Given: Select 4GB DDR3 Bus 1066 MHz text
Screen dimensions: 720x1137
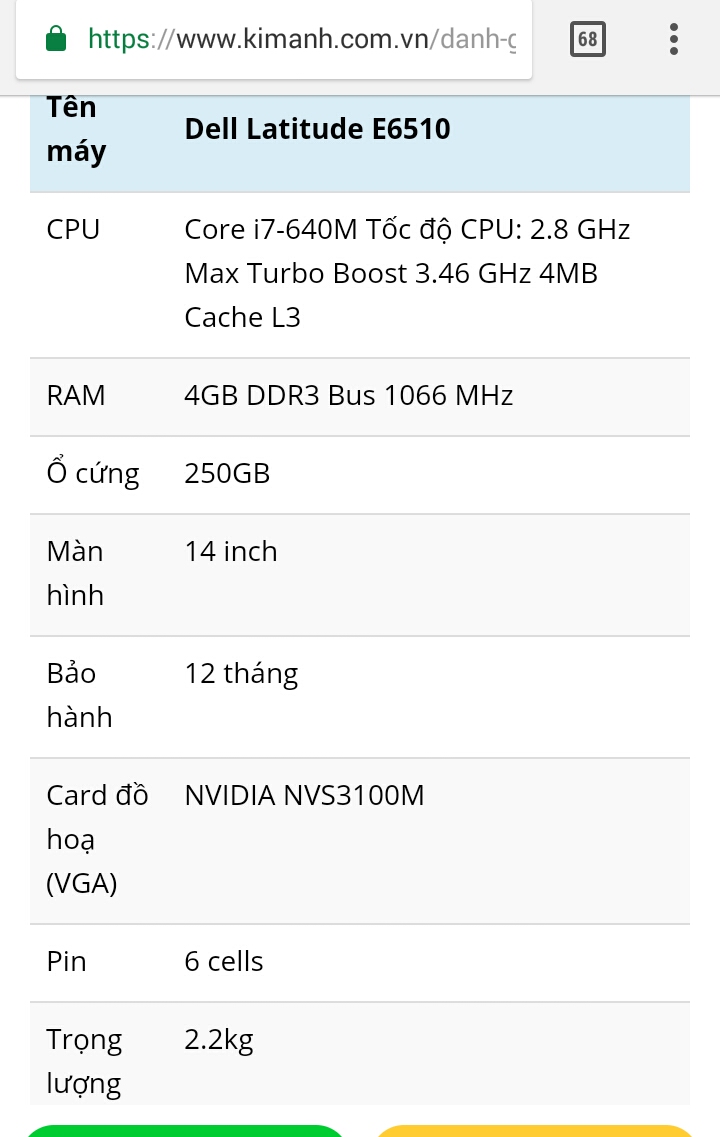Looking at the screenshot, I should click(x=349, y=395).
